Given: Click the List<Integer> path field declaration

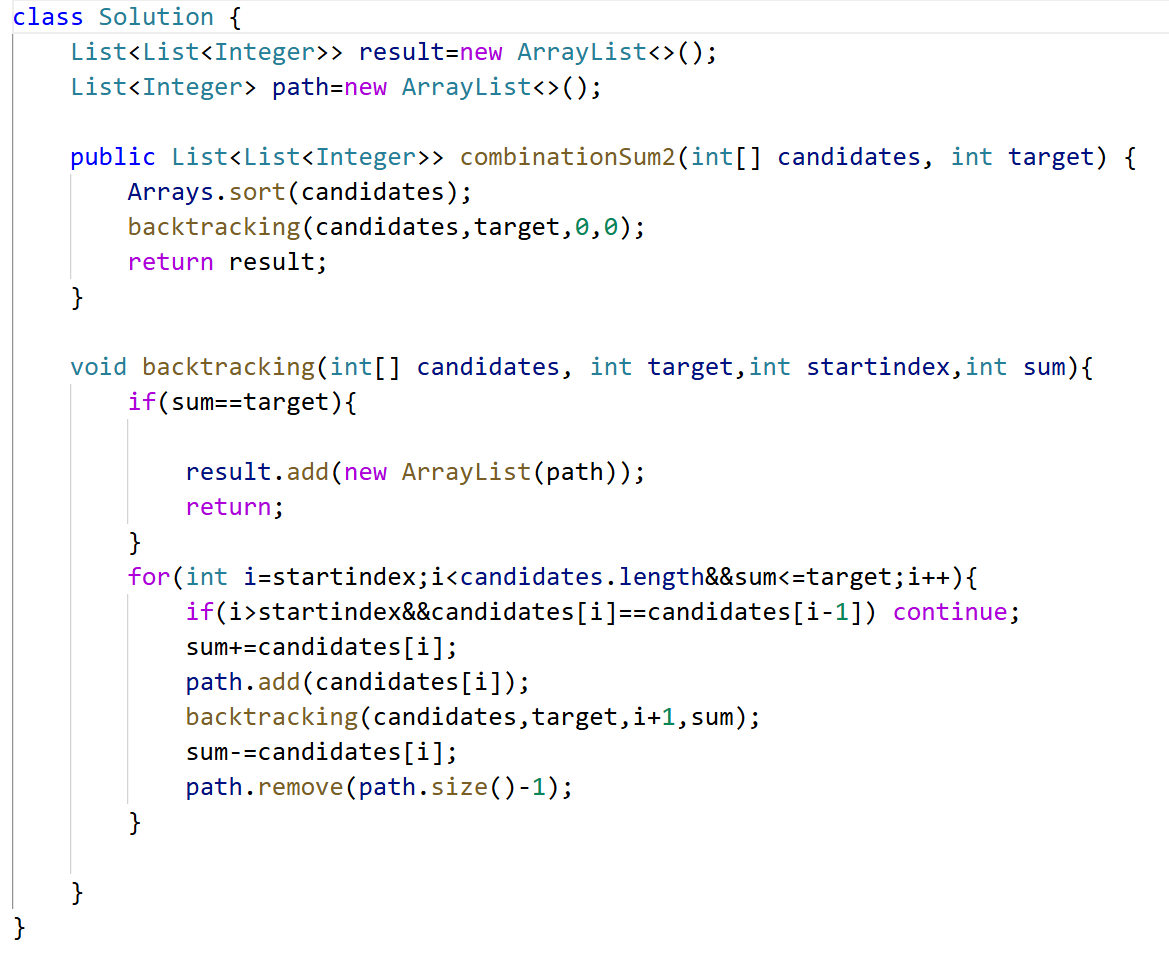Looking at the screenshot, I should [335, 87].
